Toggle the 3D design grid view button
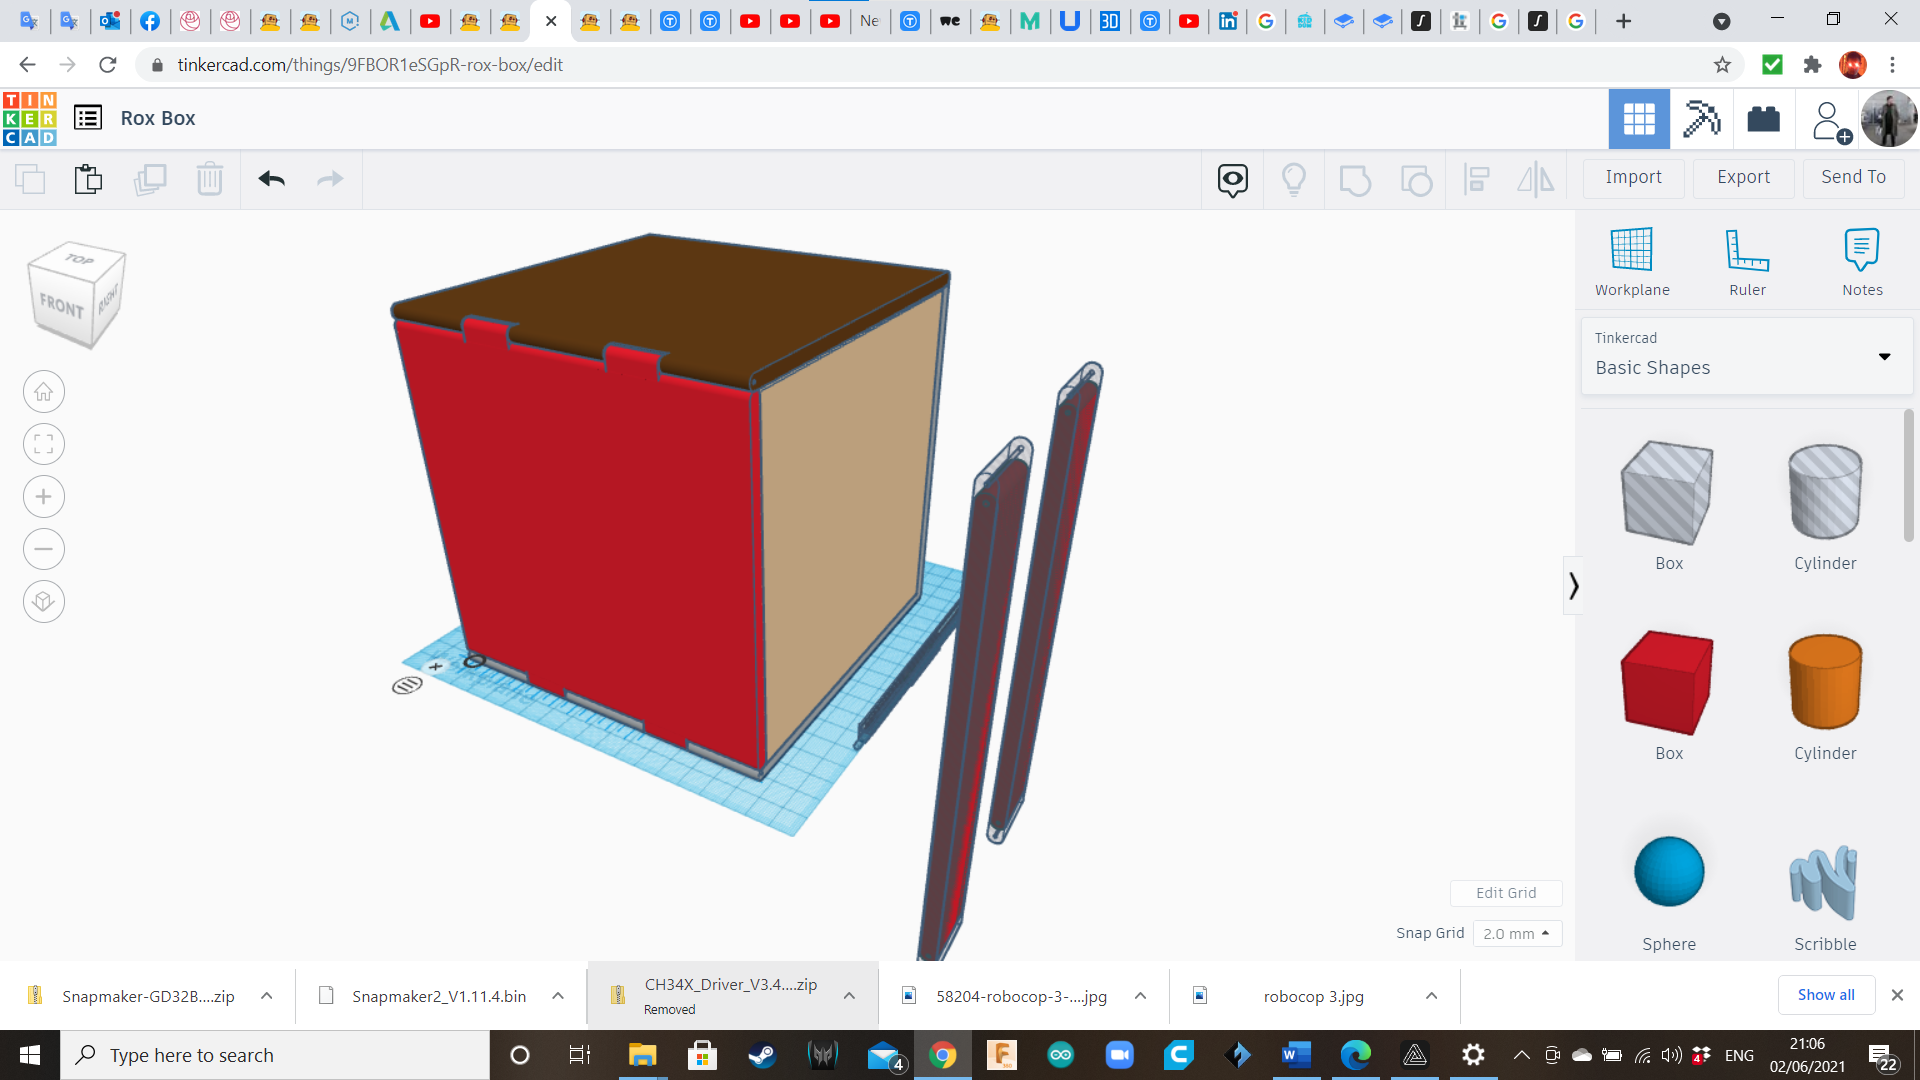This screenshot has height=1080, width=1920. point(1639,119)
